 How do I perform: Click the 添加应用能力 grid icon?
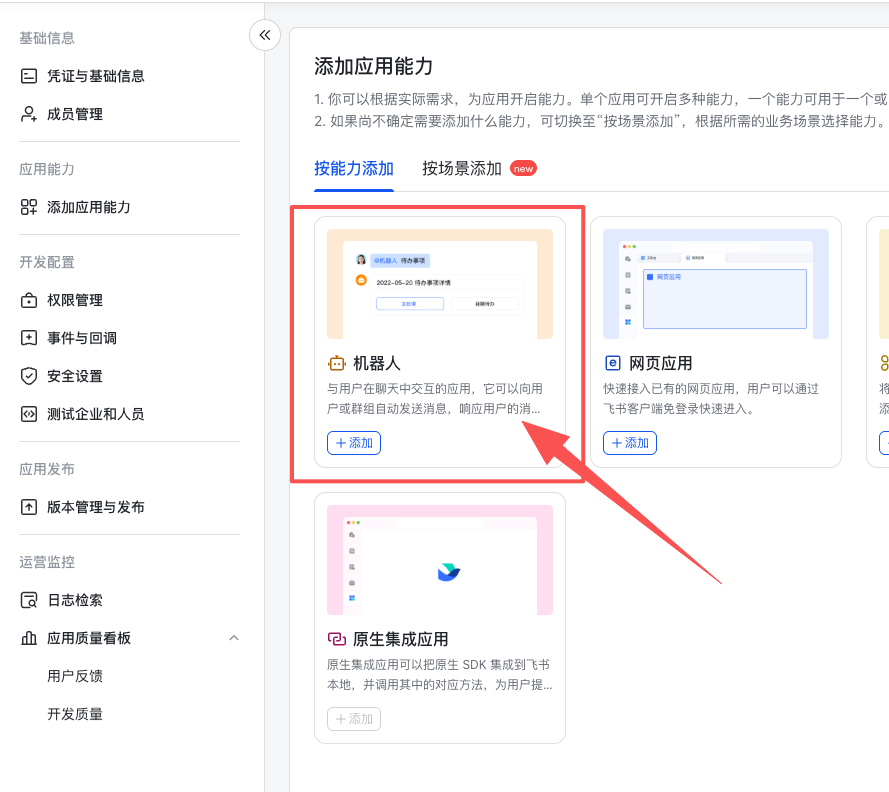click(29, 207)
